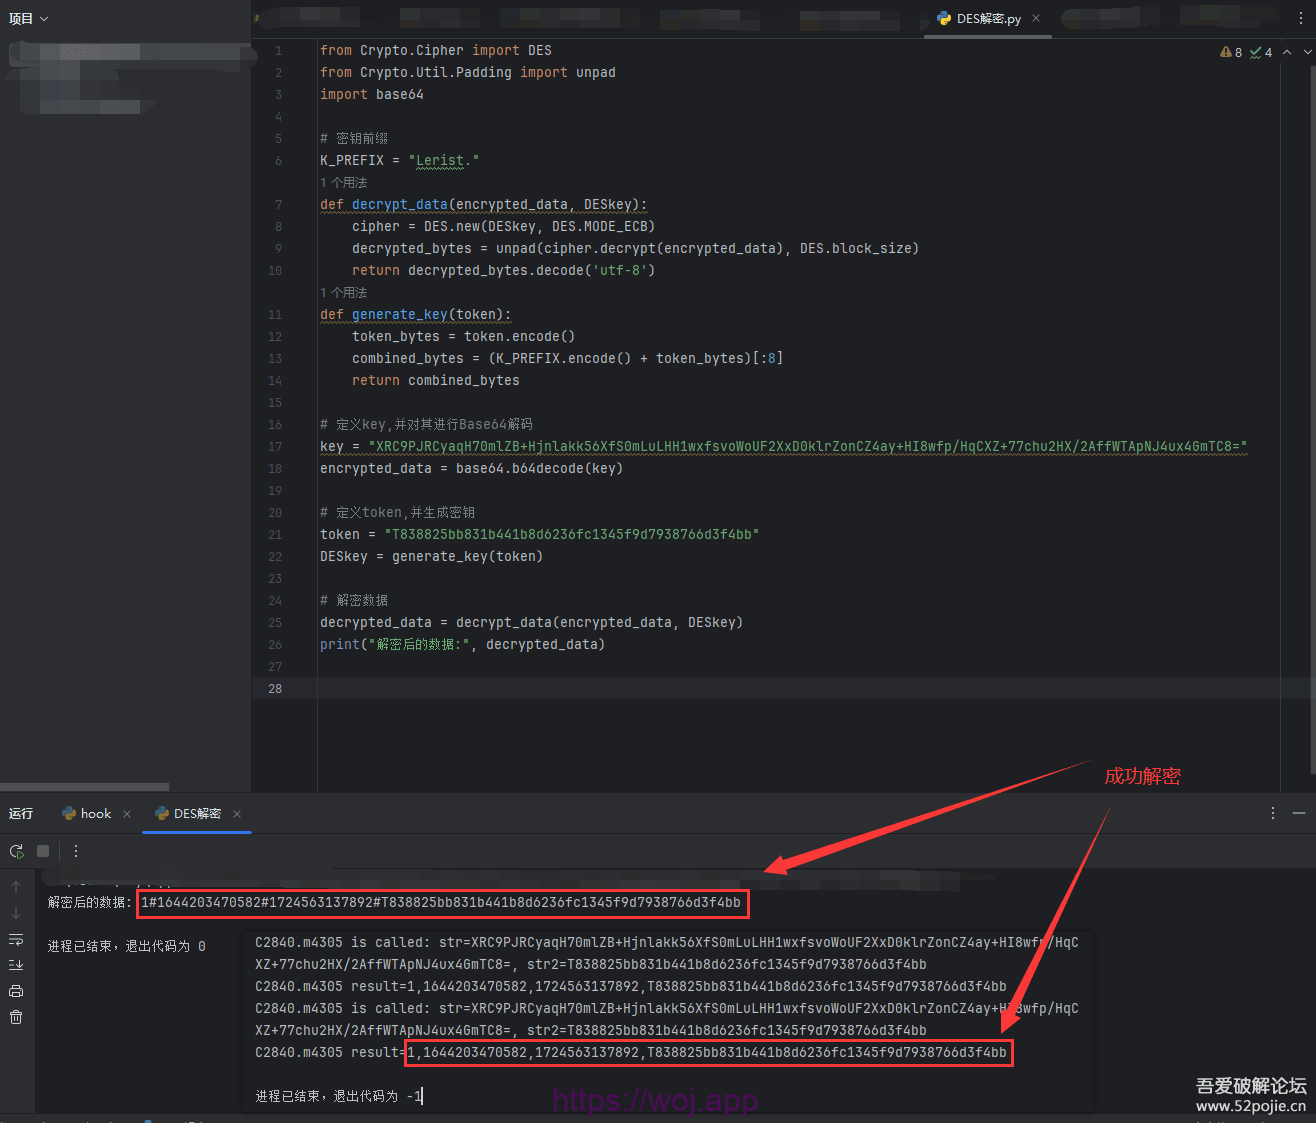Open Run tool window options menu
1316x1123 pixels.
(x=1272, y=813)
